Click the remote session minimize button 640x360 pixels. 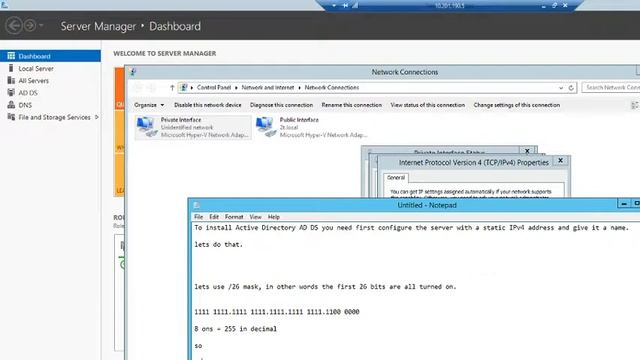click(544, 6)
